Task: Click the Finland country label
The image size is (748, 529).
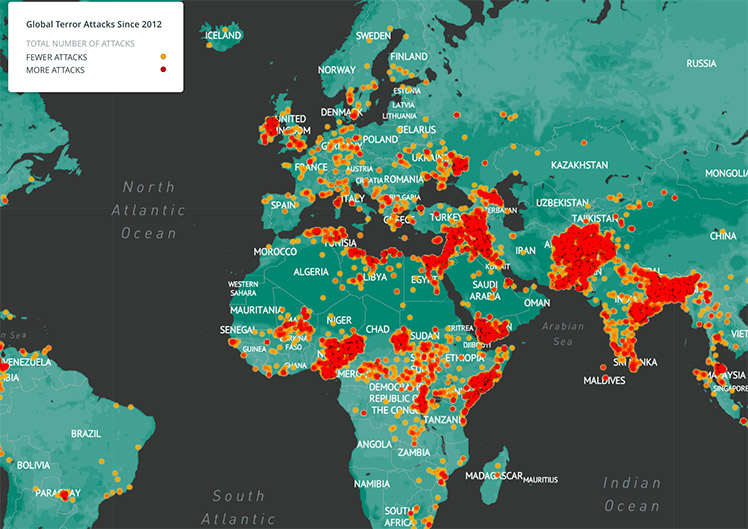Action: (409, 56)
